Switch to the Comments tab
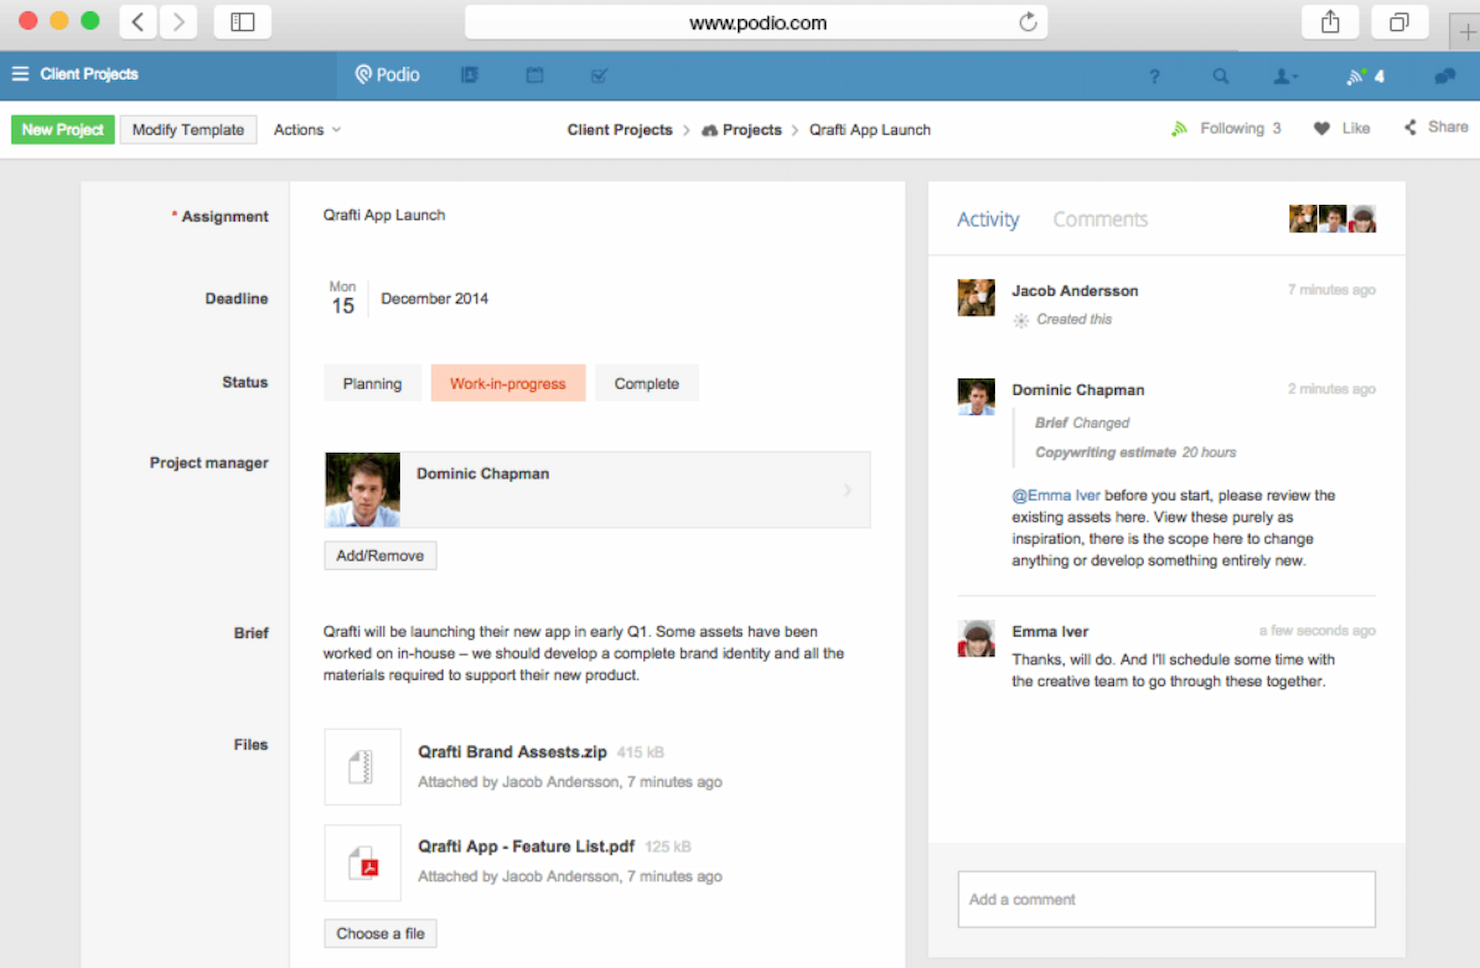 point(1100,219)
